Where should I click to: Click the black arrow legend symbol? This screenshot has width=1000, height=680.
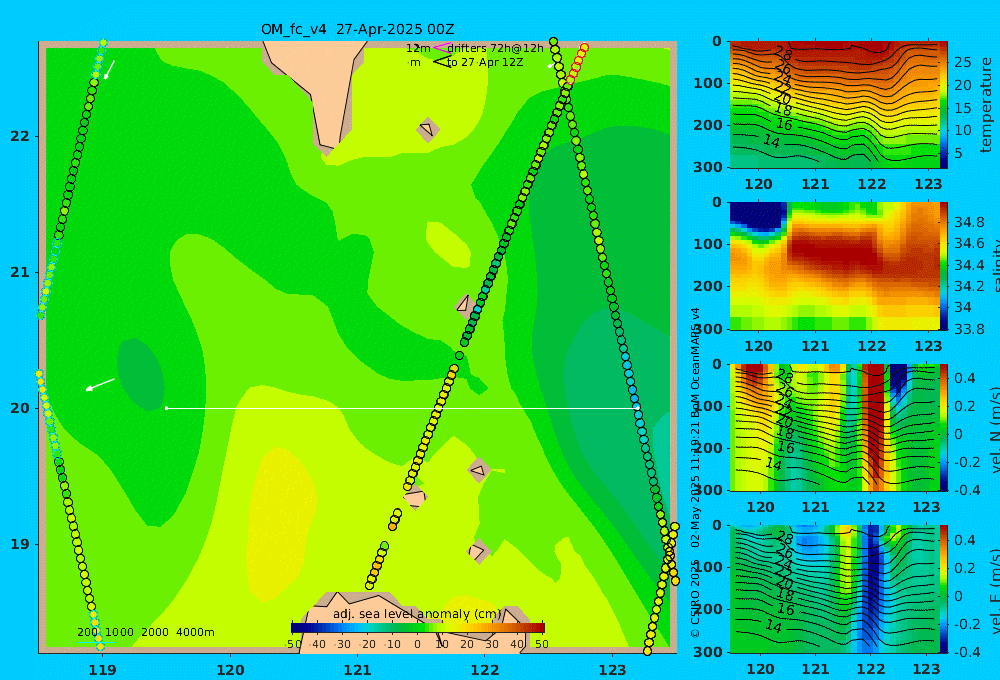(441, 63)
